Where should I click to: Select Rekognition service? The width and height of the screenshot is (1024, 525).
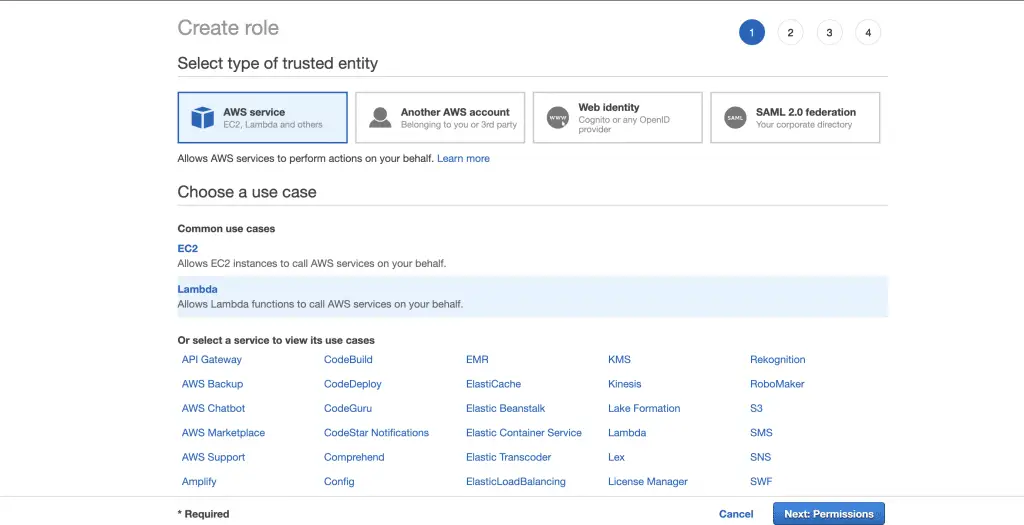click(778, 360)
